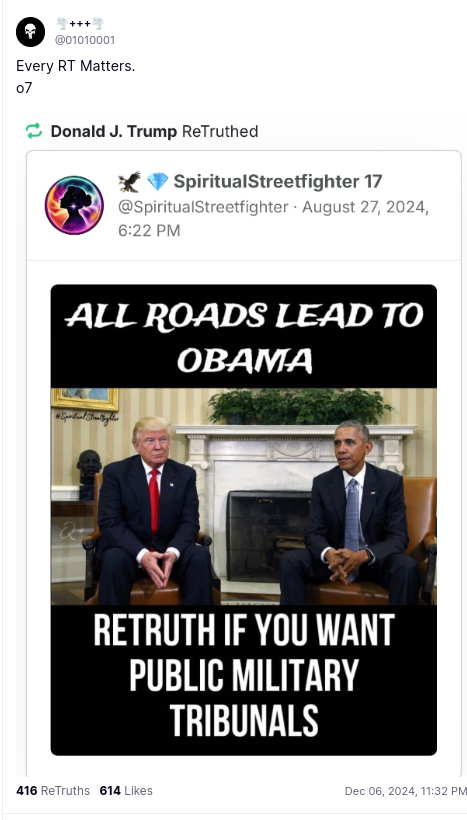Viewport: 467px width, 820px height.
Task: Open SpiritualStreetfighter 17 display name
Action: coord(278,181)
